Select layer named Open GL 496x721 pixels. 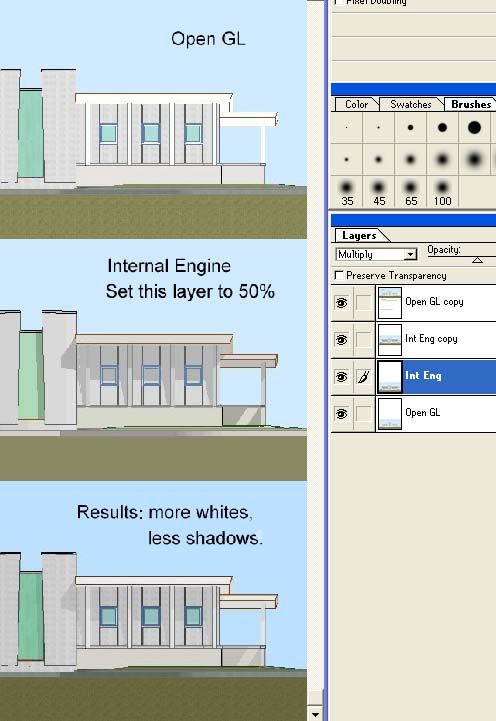coord(422,412)
